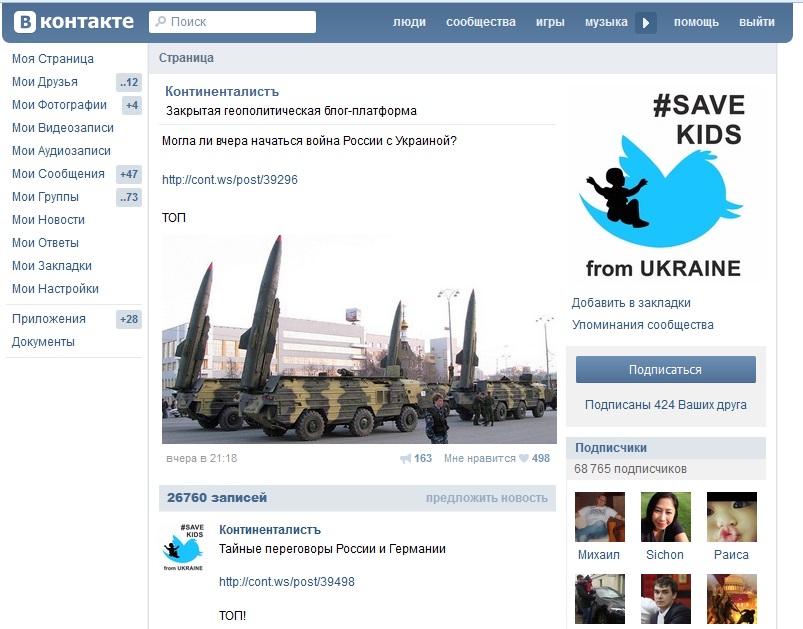The height and width of the screenshot is (629, 803).
Task: Like the post with heart icon
Action: [x=523, y=458]
